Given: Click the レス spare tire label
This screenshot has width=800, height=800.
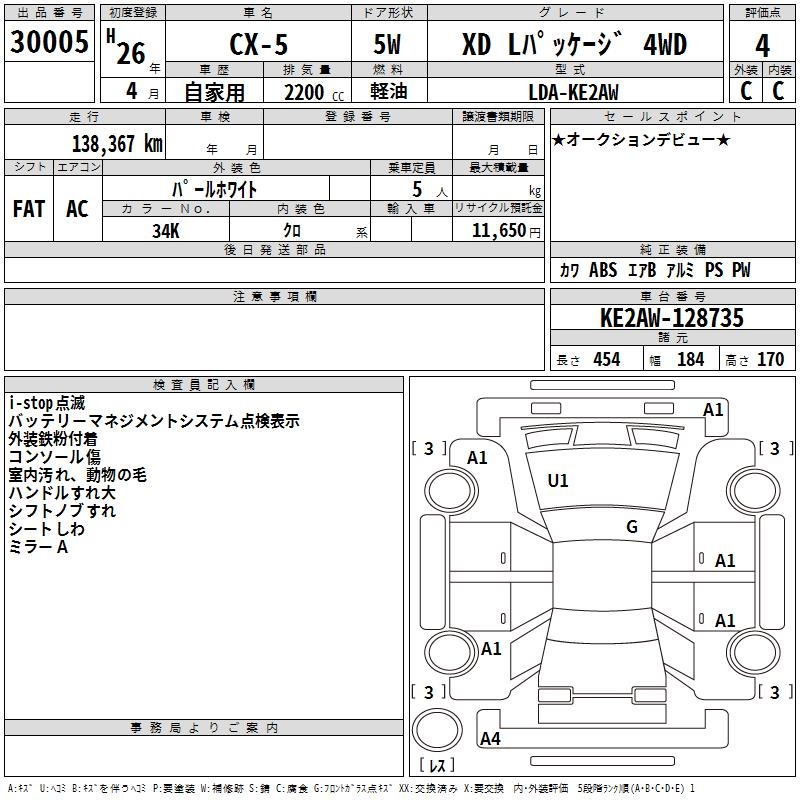Looking at the screenshot, I should 437,765.
